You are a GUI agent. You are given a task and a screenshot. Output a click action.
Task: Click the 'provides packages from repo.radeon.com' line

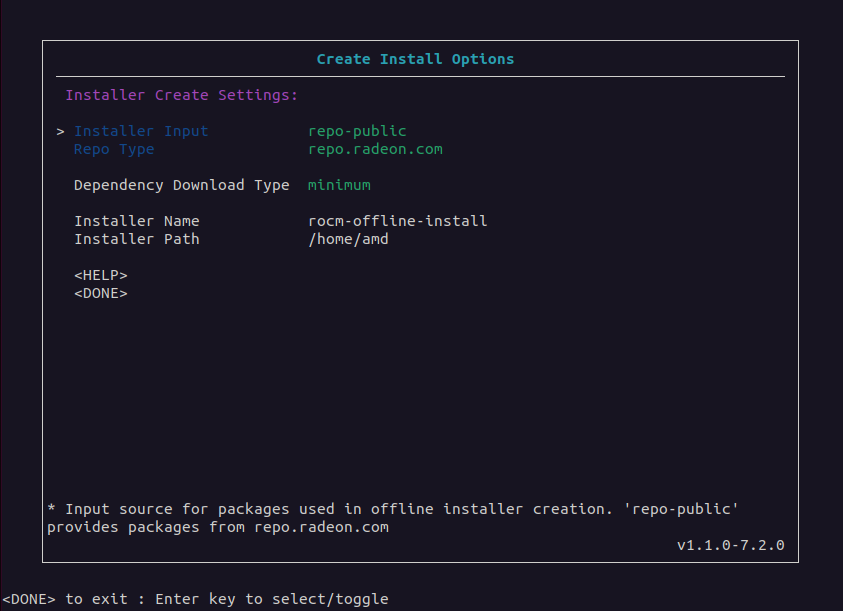click(217, 527)
